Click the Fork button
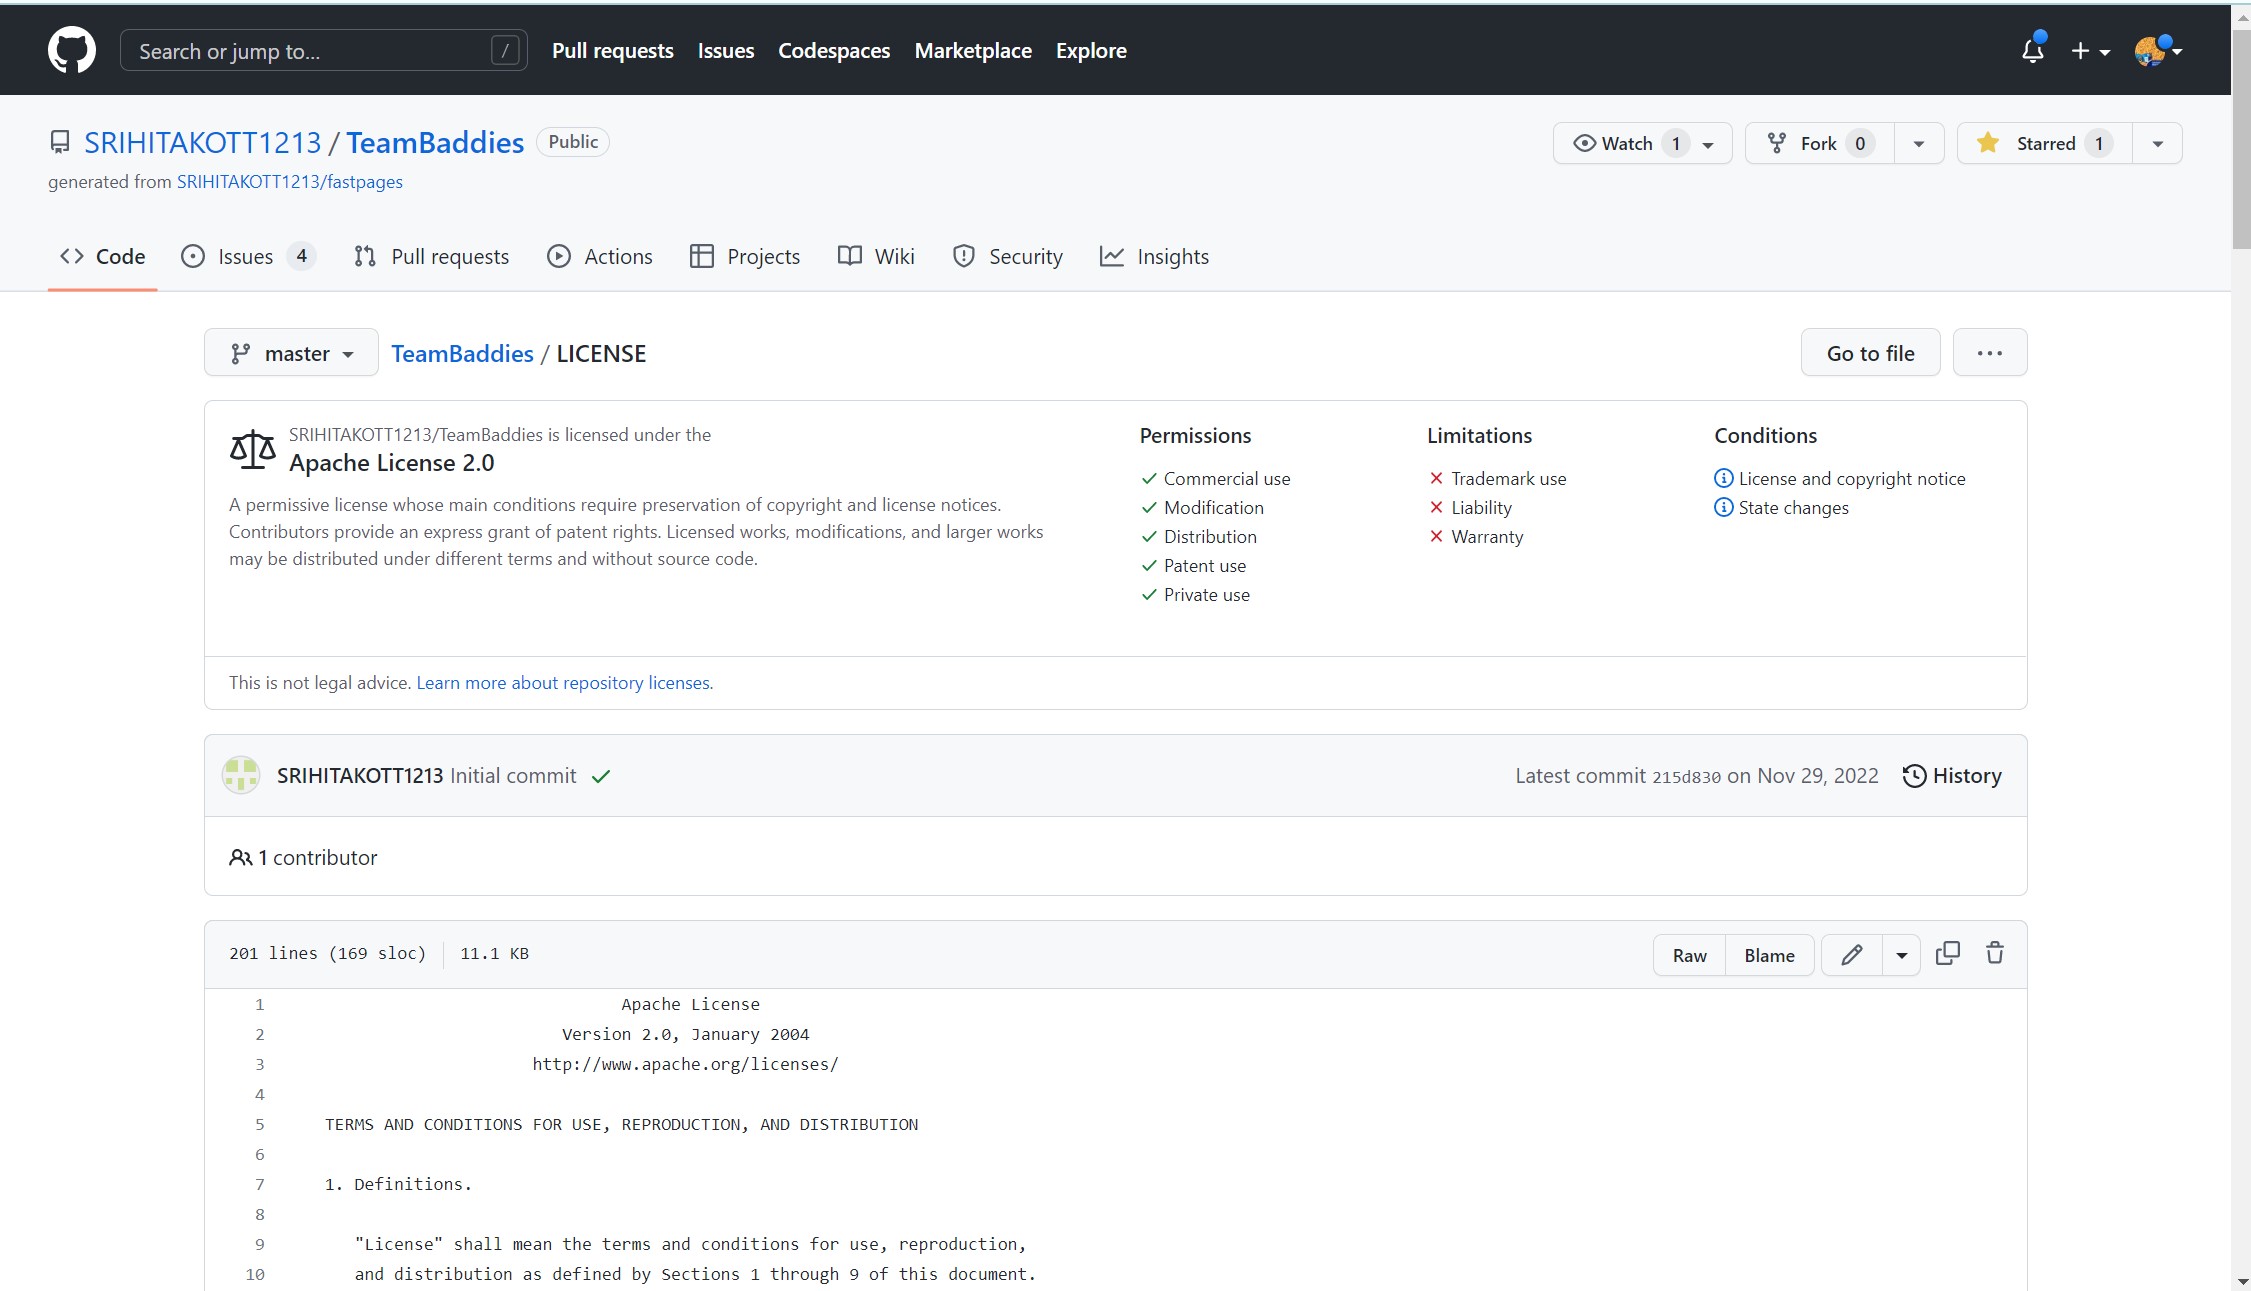2251x1291 pixels. (x=1819, y=143)
